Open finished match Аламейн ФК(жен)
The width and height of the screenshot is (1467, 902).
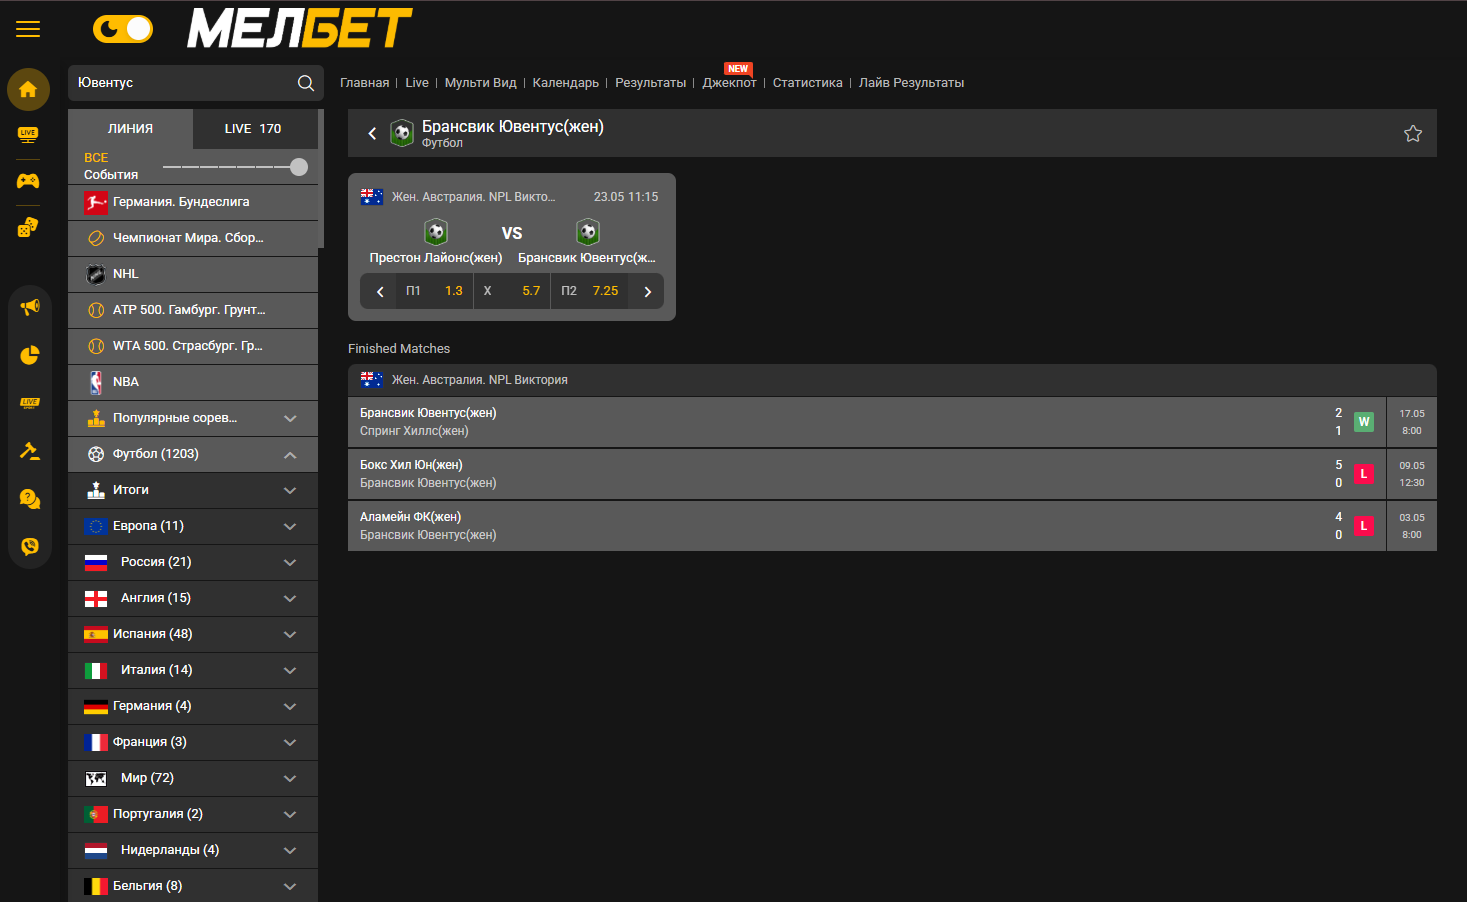pyautogui.click(x=892, y=526)
